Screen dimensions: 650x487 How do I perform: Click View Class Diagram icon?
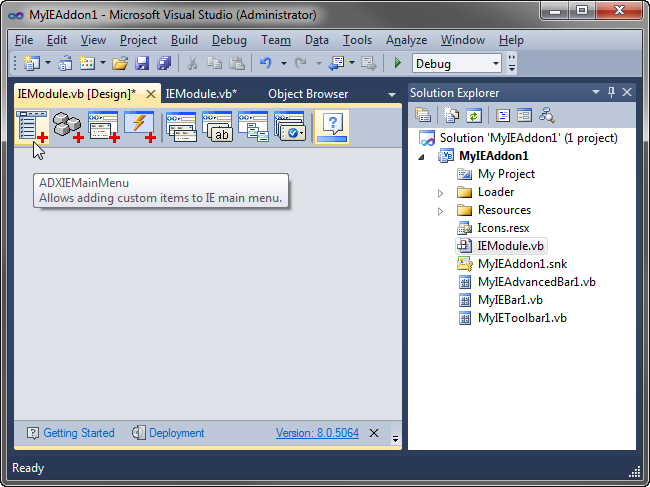547,115
